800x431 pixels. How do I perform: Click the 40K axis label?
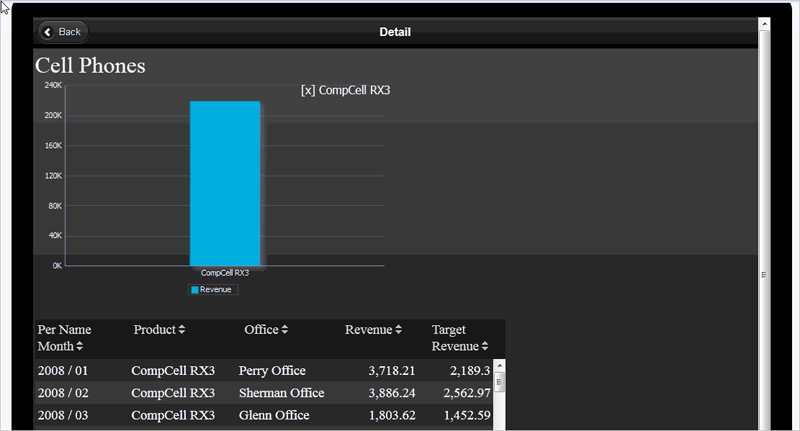click(55, 236)
